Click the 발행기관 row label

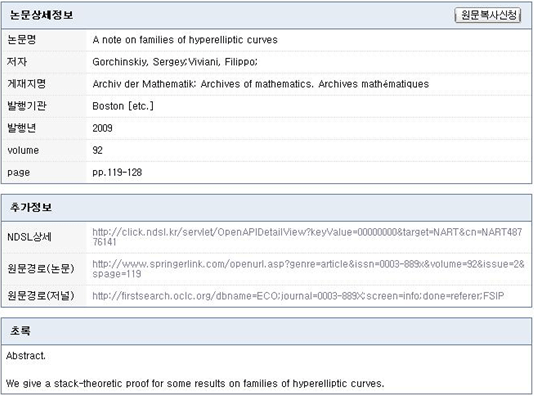tap(27, 106)
